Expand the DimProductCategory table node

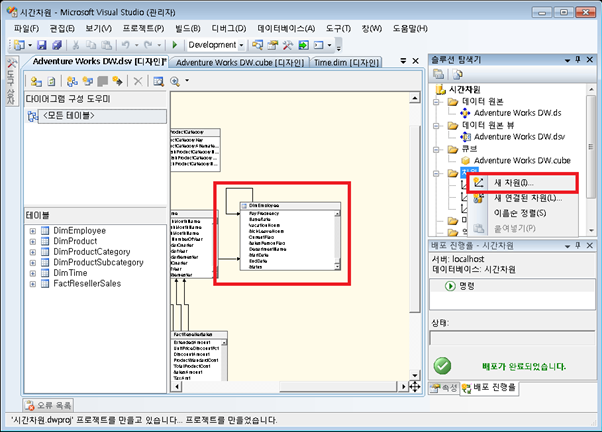[x=33, y=252]
